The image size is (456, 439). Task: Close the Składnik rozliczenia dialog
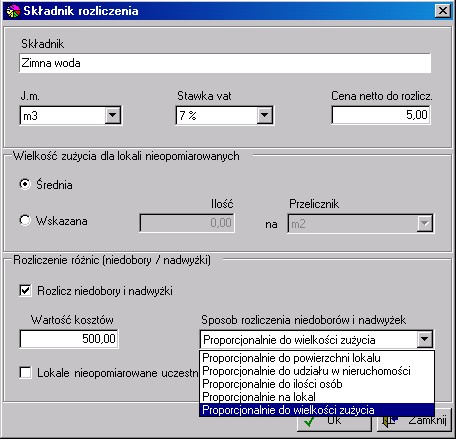coord(443,11)
